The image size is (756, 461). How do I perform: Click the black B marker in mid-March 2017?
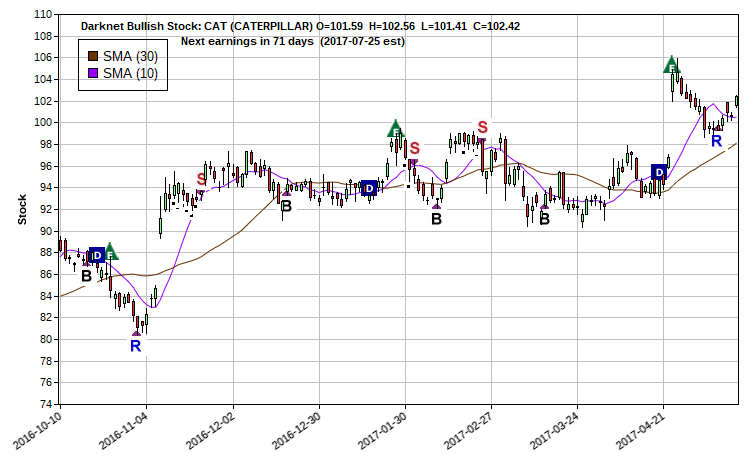pyautogui.click(x=544, y=219)
